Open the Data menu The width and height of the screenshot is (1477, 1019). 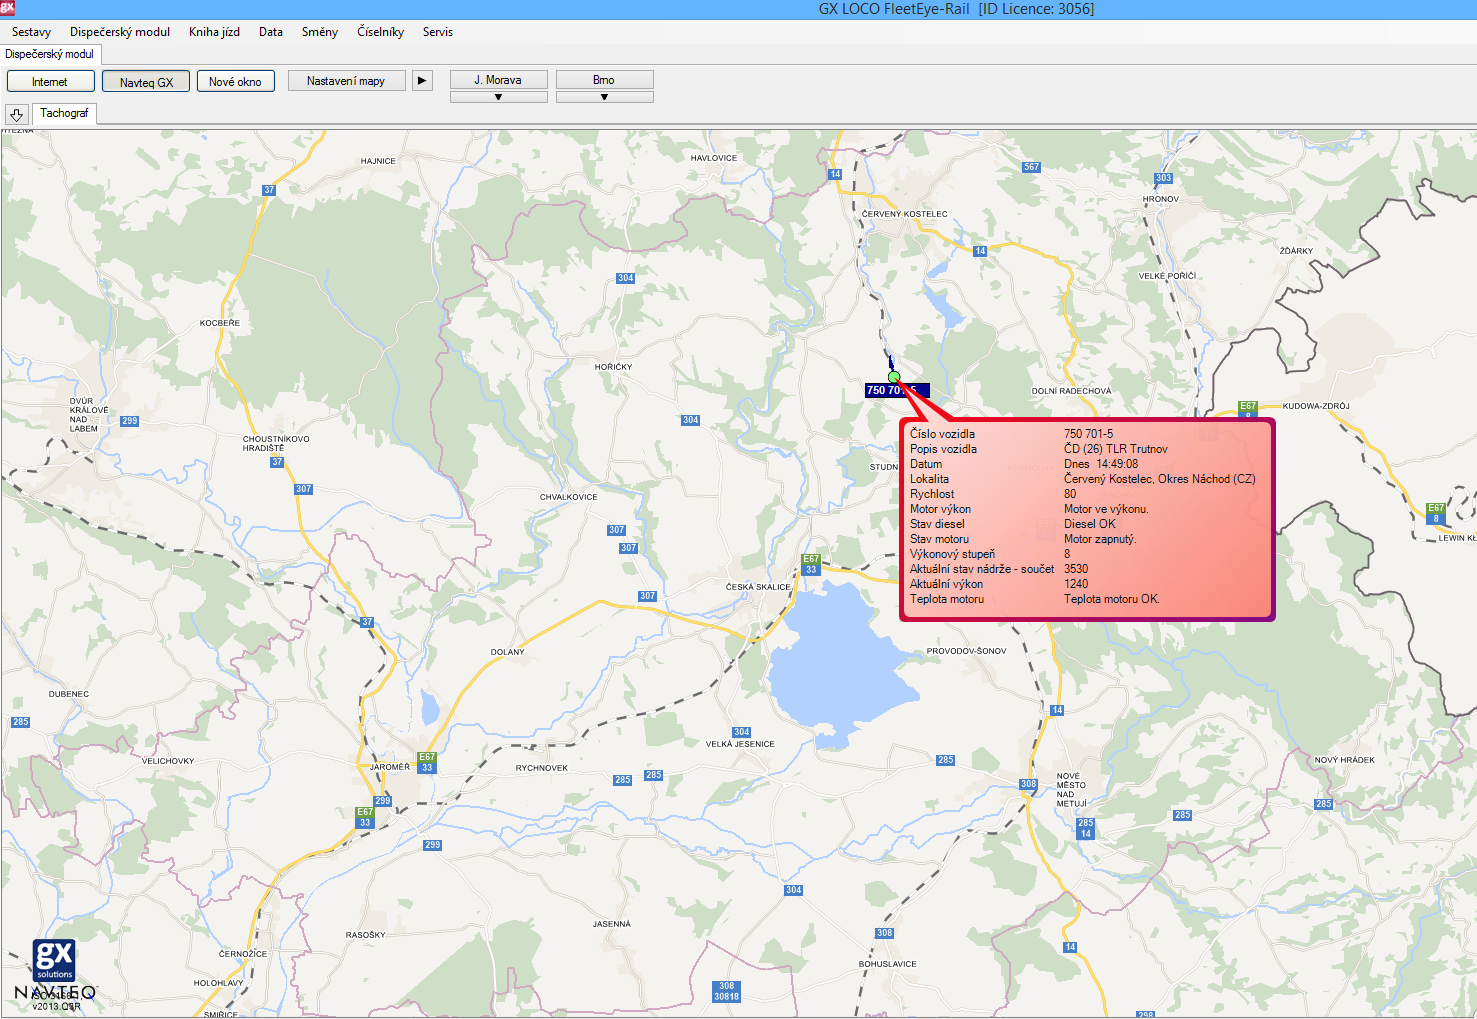[271, 32]
